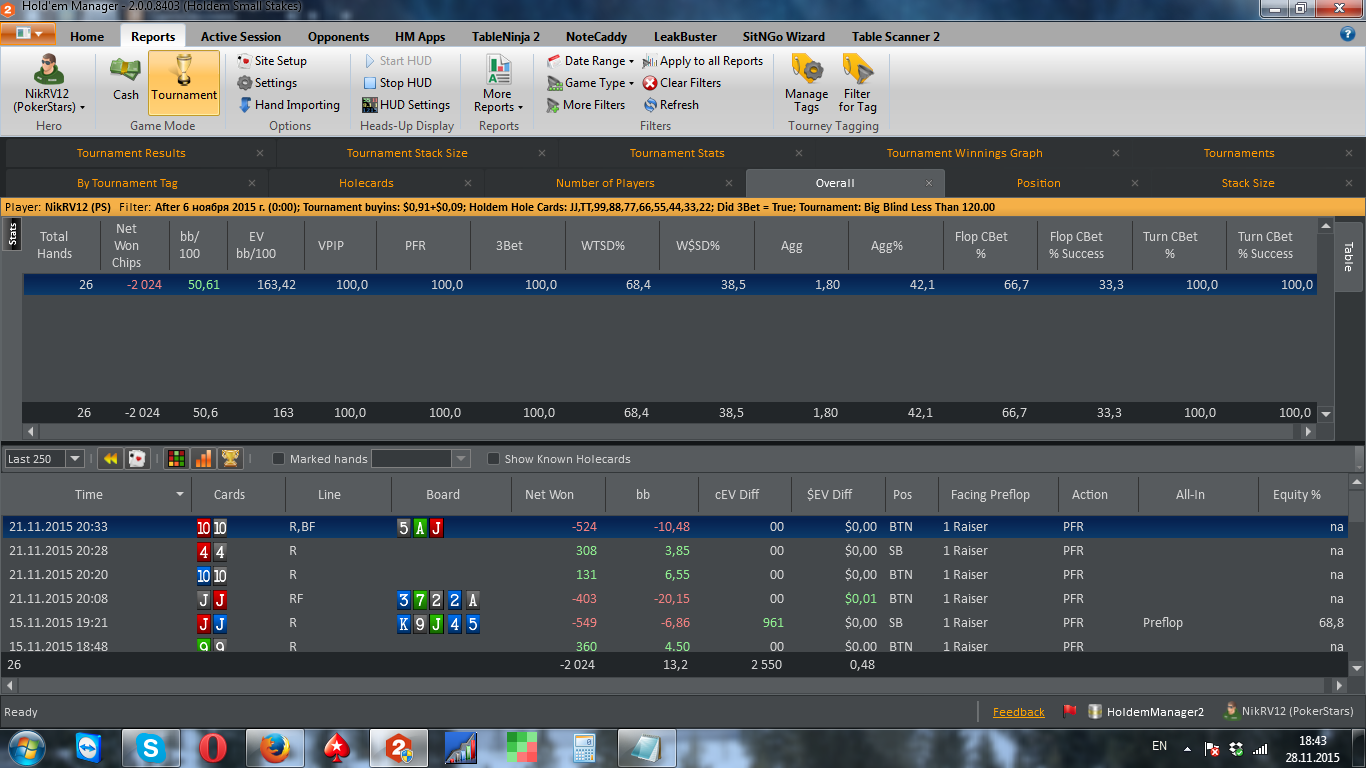
Task: Show hidden system tray icons
Action: point(1187,747)
